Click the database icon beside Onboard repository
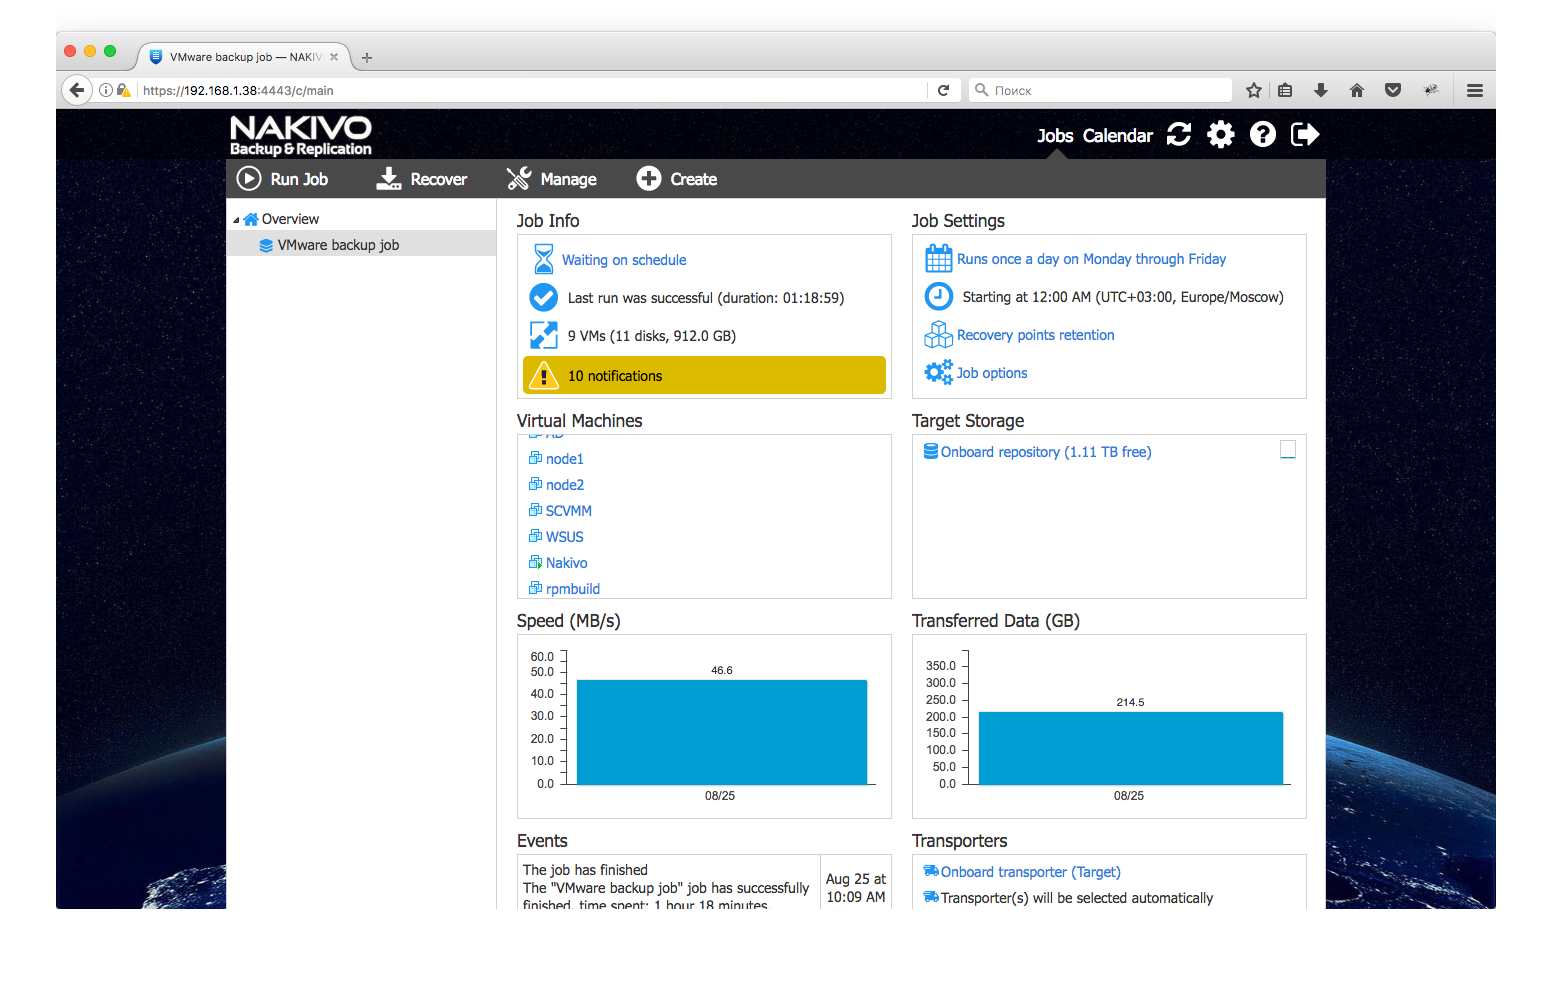Screen dimensions: 1552x989 931,451
